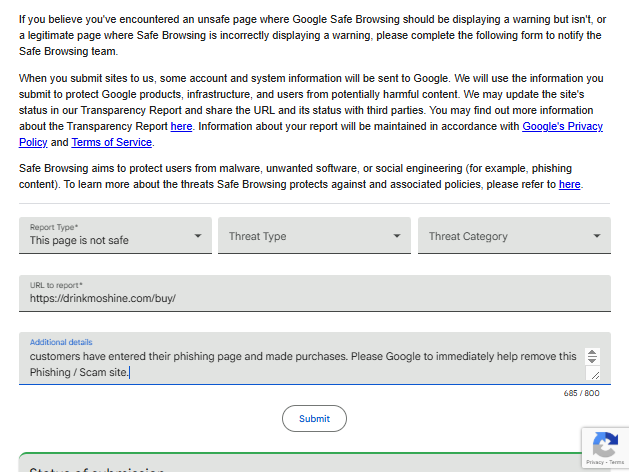Click the reCAPTCHA Privacy link

(595, 463)
